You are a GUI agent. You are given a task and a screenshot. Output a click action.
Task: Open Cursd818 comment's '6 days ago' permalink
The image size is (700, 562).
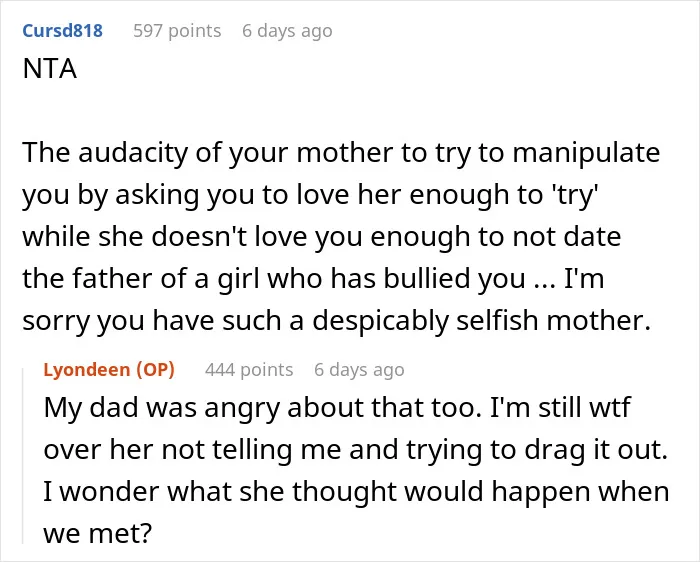(x=287, y=31)
